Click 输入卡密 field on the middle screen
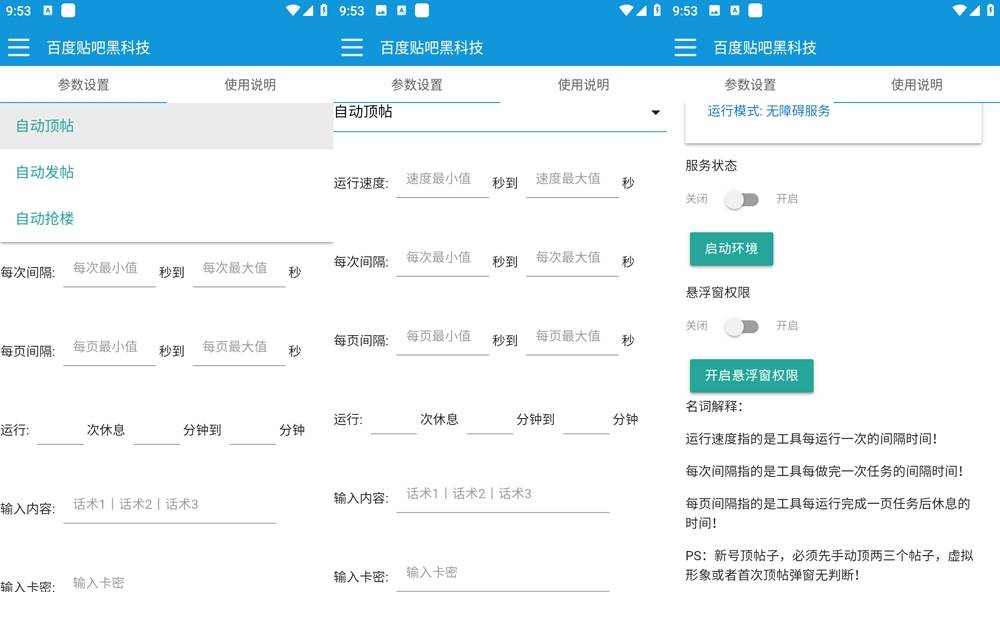1000x620 pixels. tap(500, 573)
